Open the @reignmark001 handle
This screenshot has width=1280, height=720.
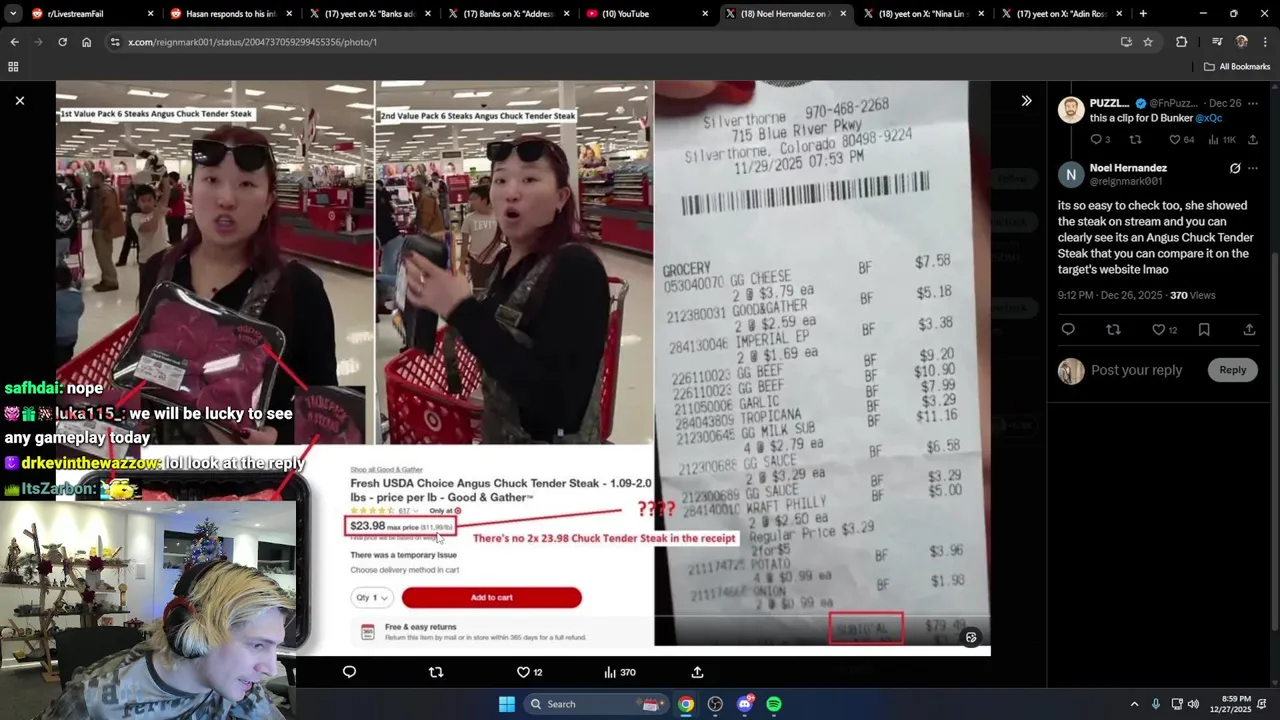point(1126,182)
